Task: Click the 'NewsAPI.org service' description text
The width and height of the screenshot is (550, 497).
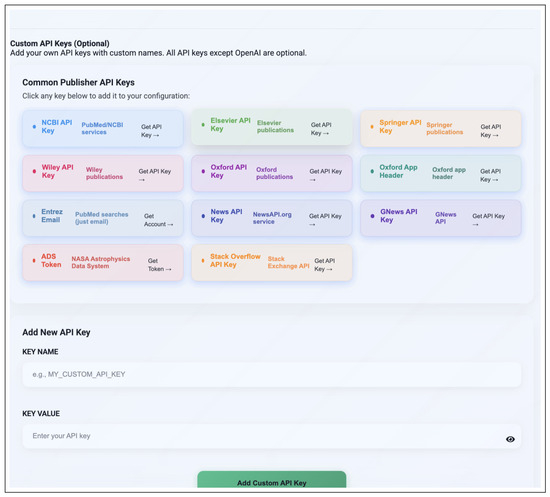Action: click(x=272, y=218)
